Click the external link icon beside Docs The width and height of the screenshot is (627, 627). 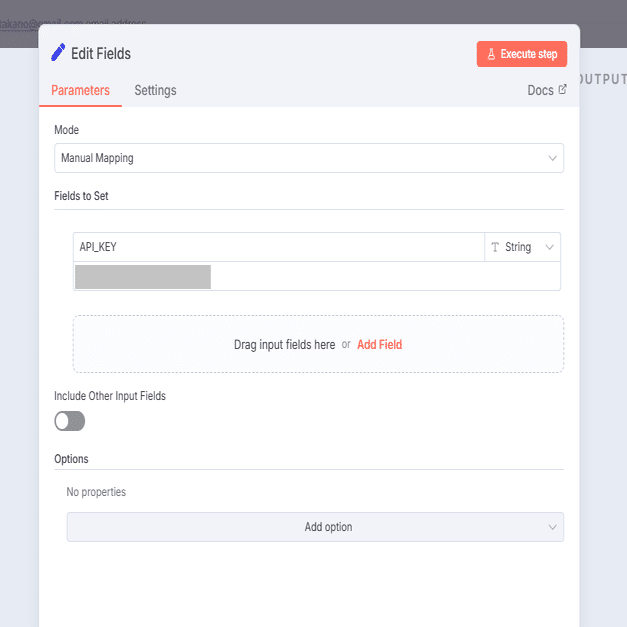tap(562, 90)
